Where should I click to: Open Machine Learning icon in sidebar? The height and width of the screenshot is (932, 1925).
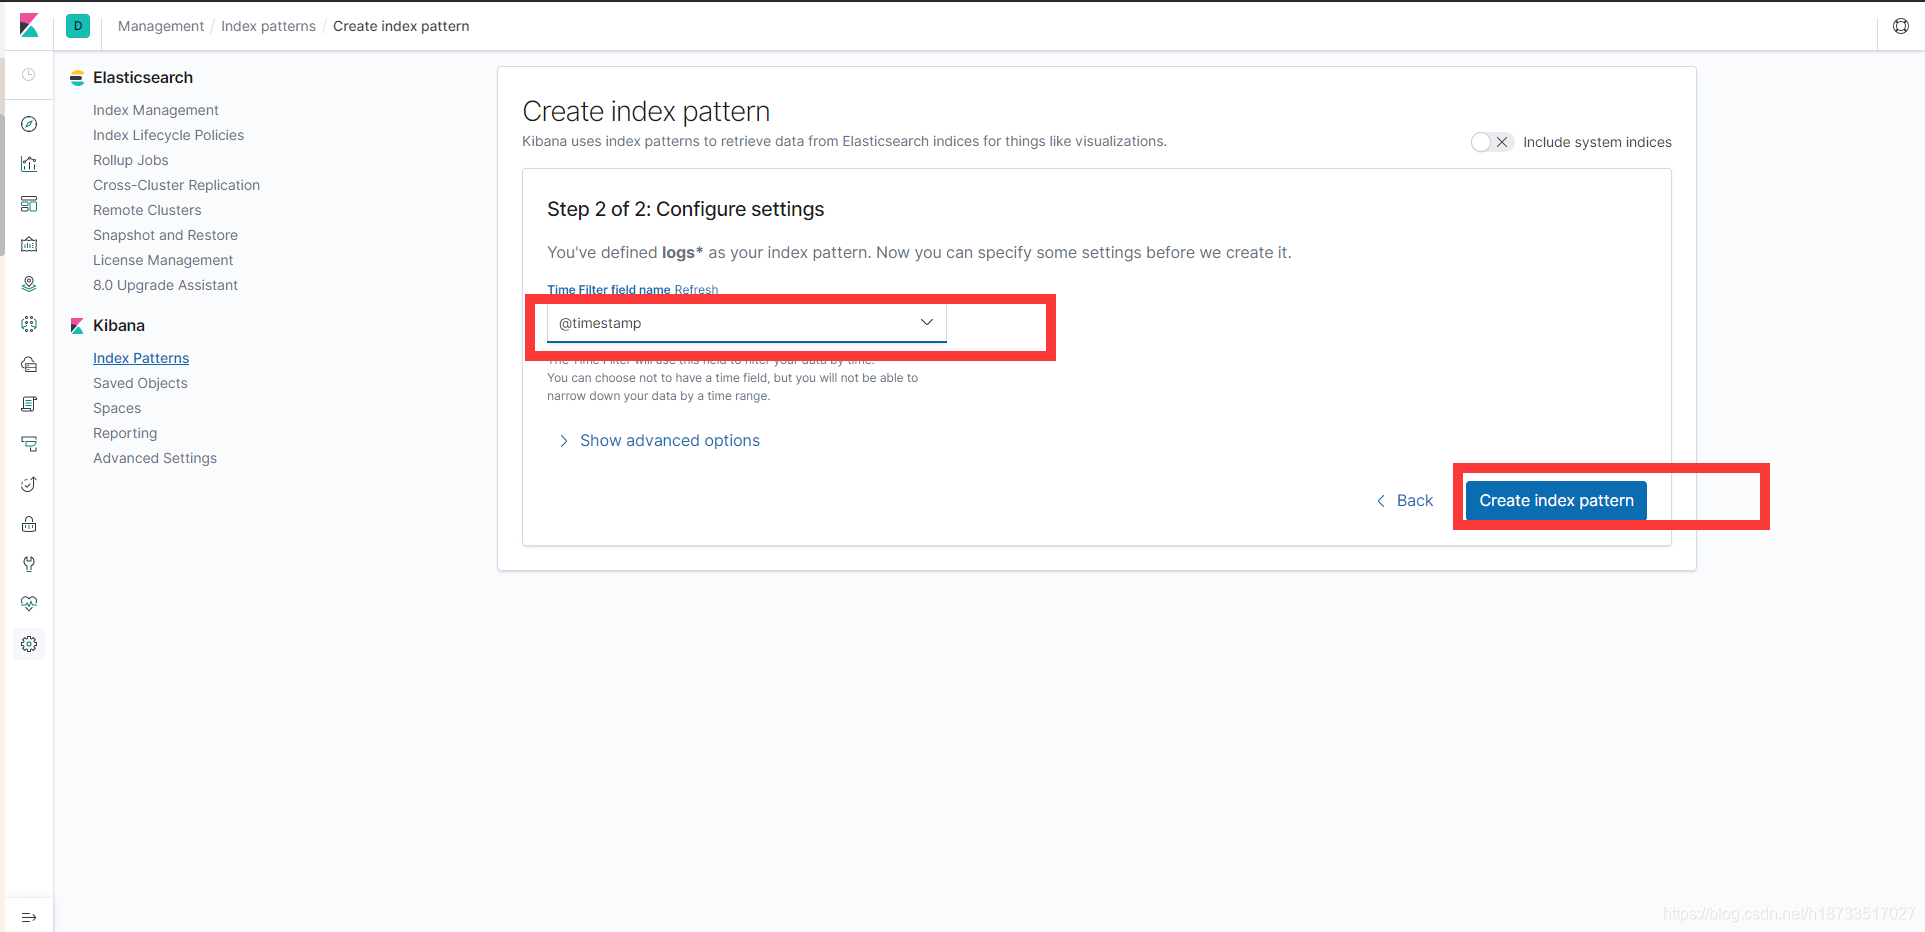click(29, 324)
